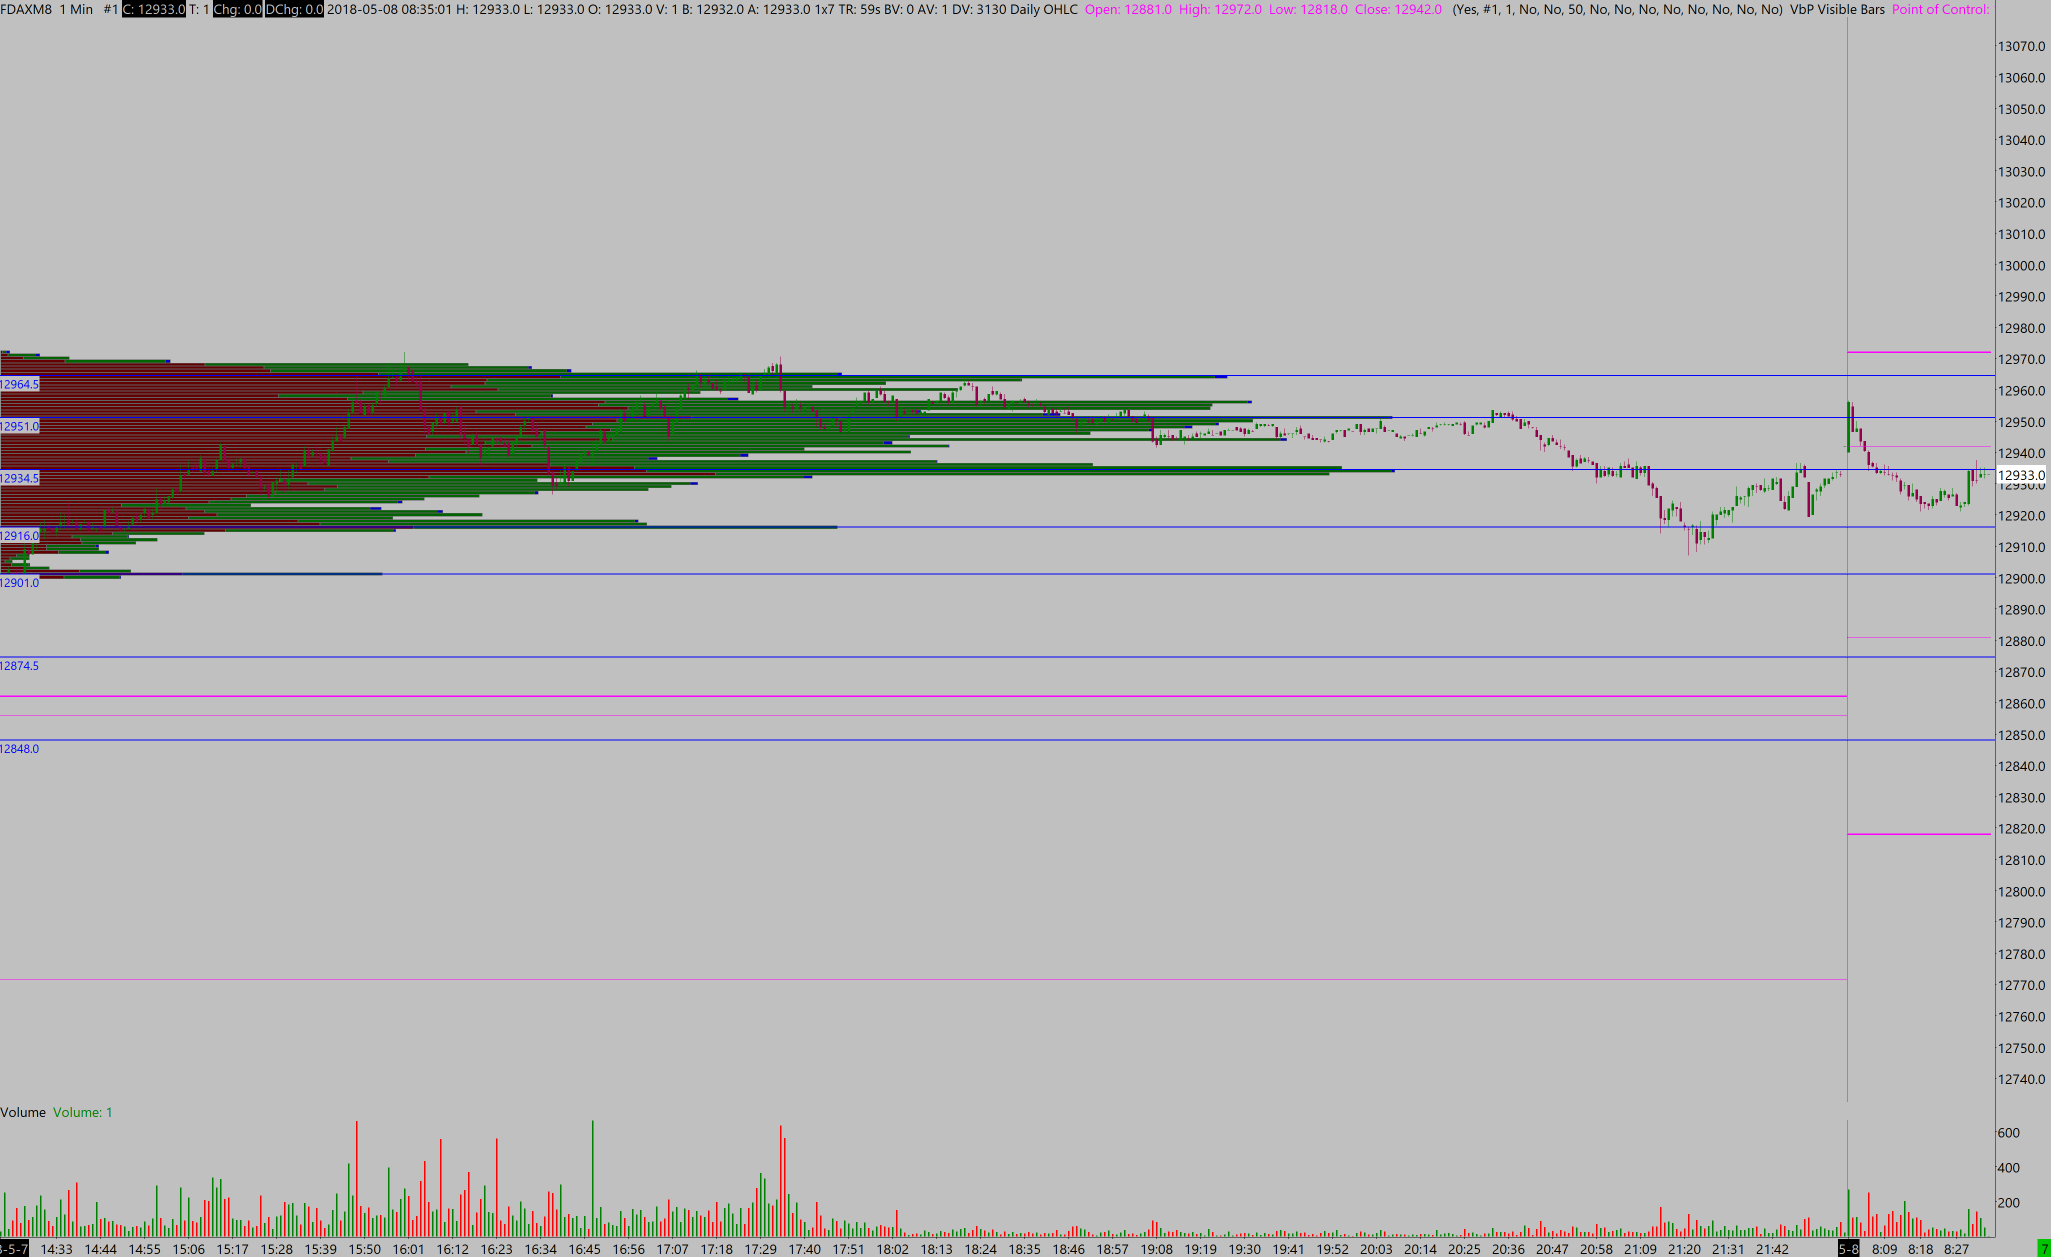Screen dimensions: 2051x1257
Task: Click the '1 Min' timeframe label
Action: [x=76, y=9]
